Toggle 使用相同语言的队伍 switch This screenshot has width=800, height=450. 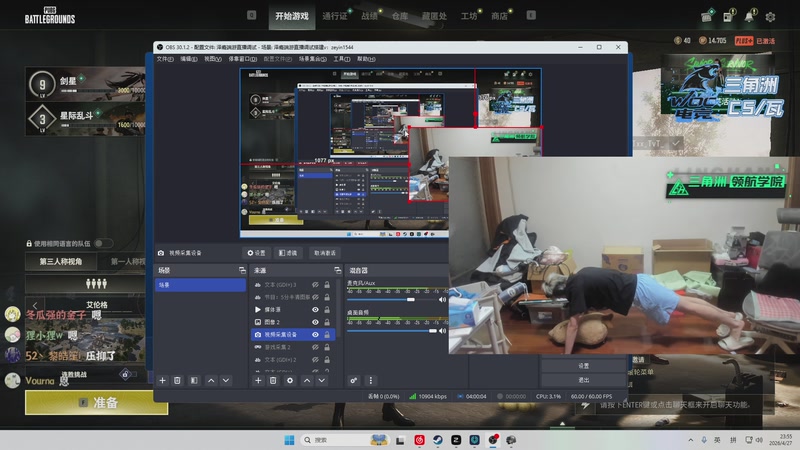pos(103,243)
